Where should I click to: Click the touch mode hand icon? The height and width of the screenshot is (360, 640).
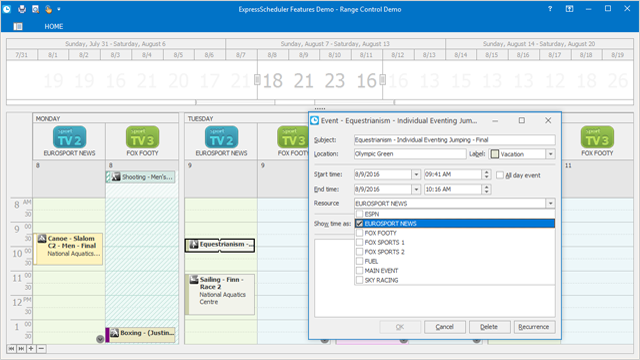click(x=48, y=9)
